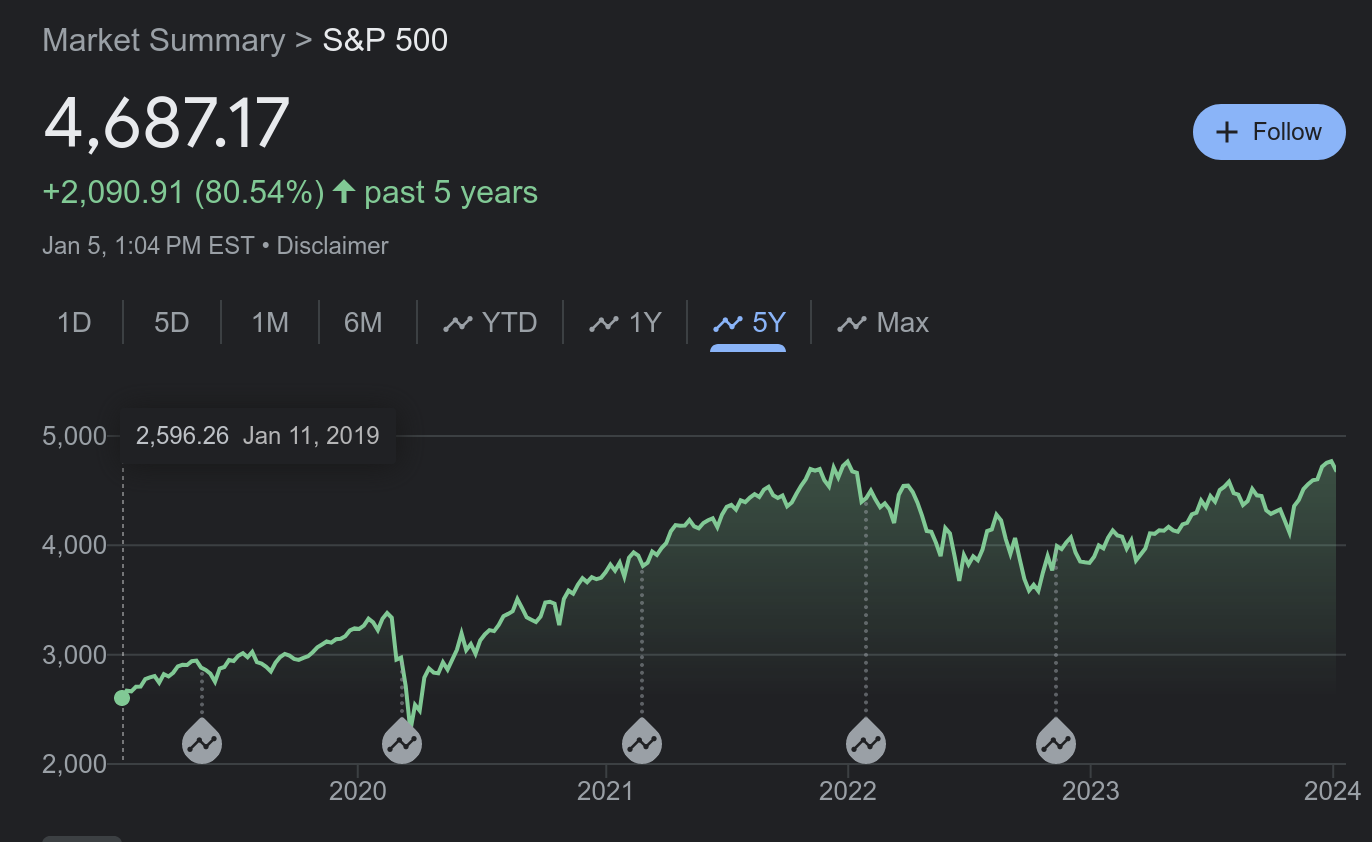Viewport: 1372px width, 842px height.
Task: Click the trend icon beside YTD
Action: 457,323
